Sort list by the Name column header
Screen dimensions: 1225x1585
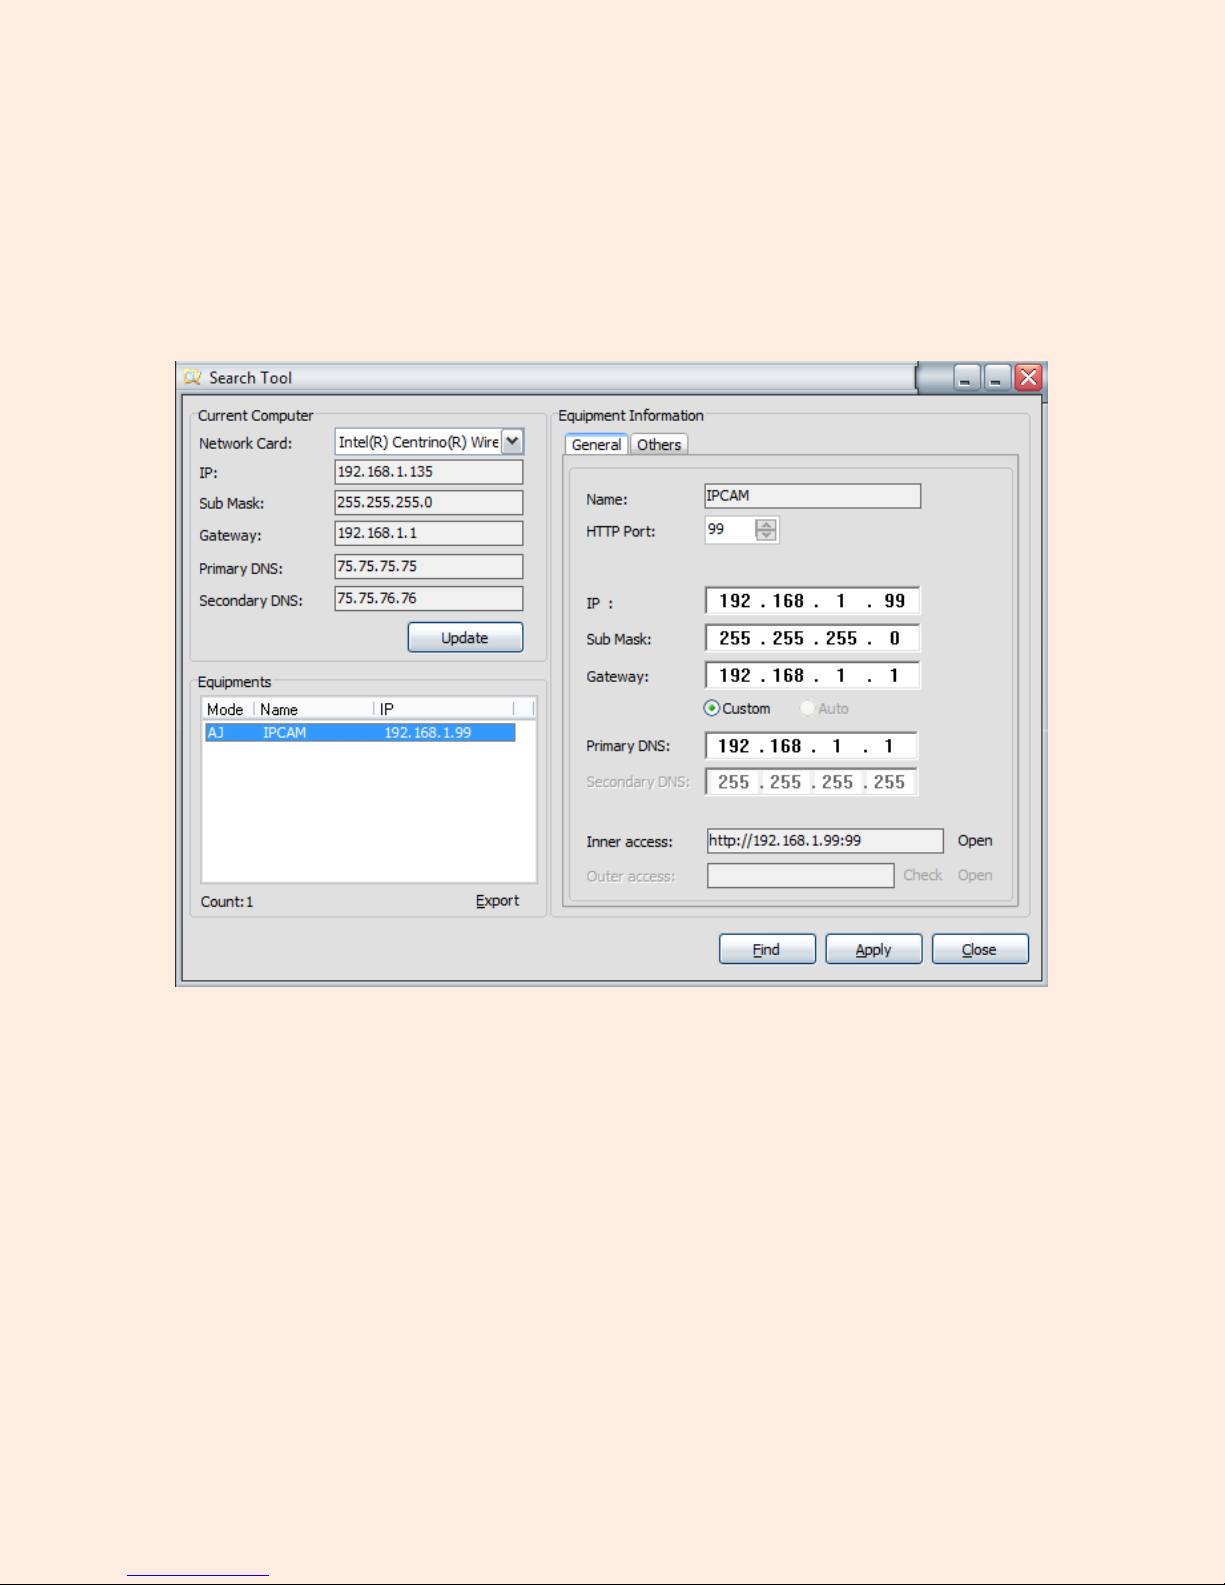[314, 709]
